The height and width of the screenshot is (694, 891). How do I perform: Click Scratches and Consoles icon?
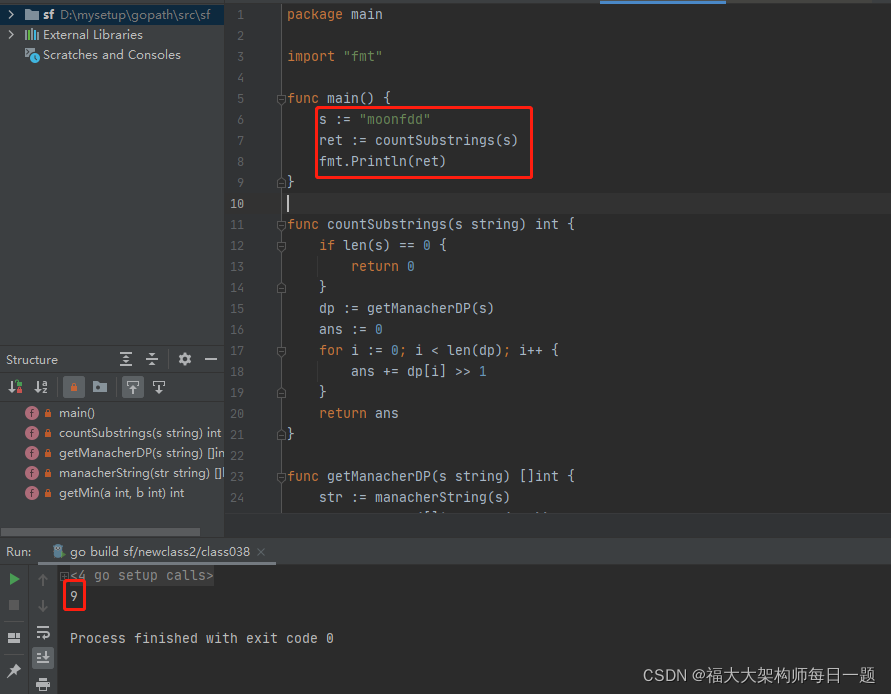pos(32,55)
